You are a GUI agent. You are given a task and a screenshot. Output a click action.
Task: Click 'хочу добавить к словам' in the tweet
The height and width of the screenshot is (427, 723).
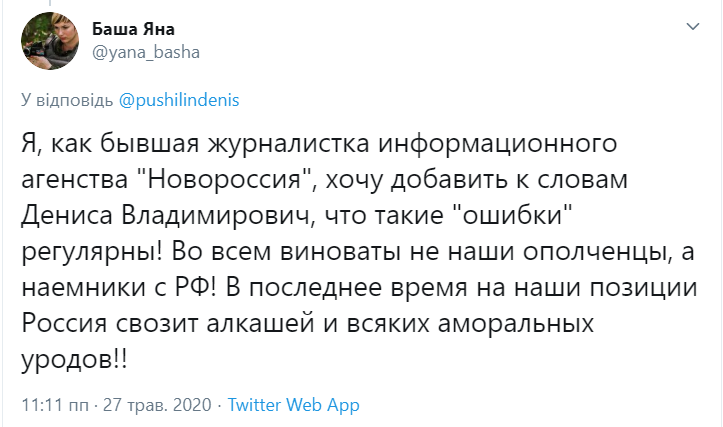[x=477, y=180]
